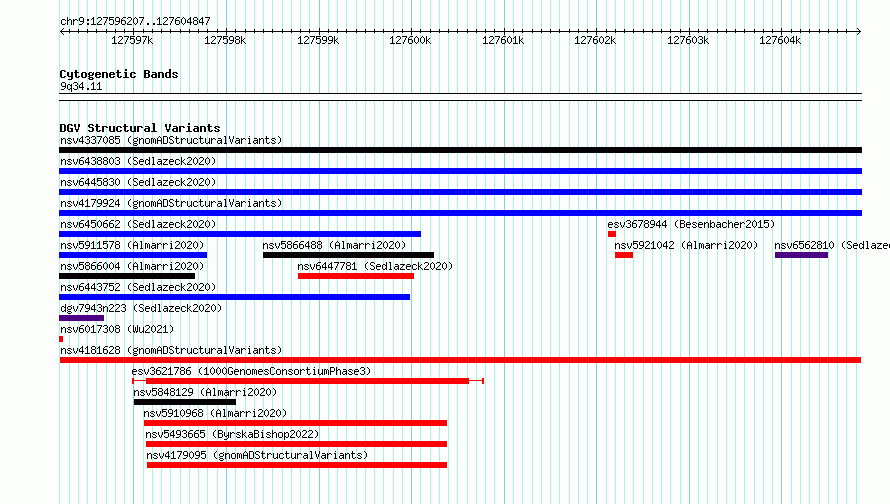The image size is (890, 504).
Task: Click the Cytogenetic Bands track title
Action: (x=119, y=74)
